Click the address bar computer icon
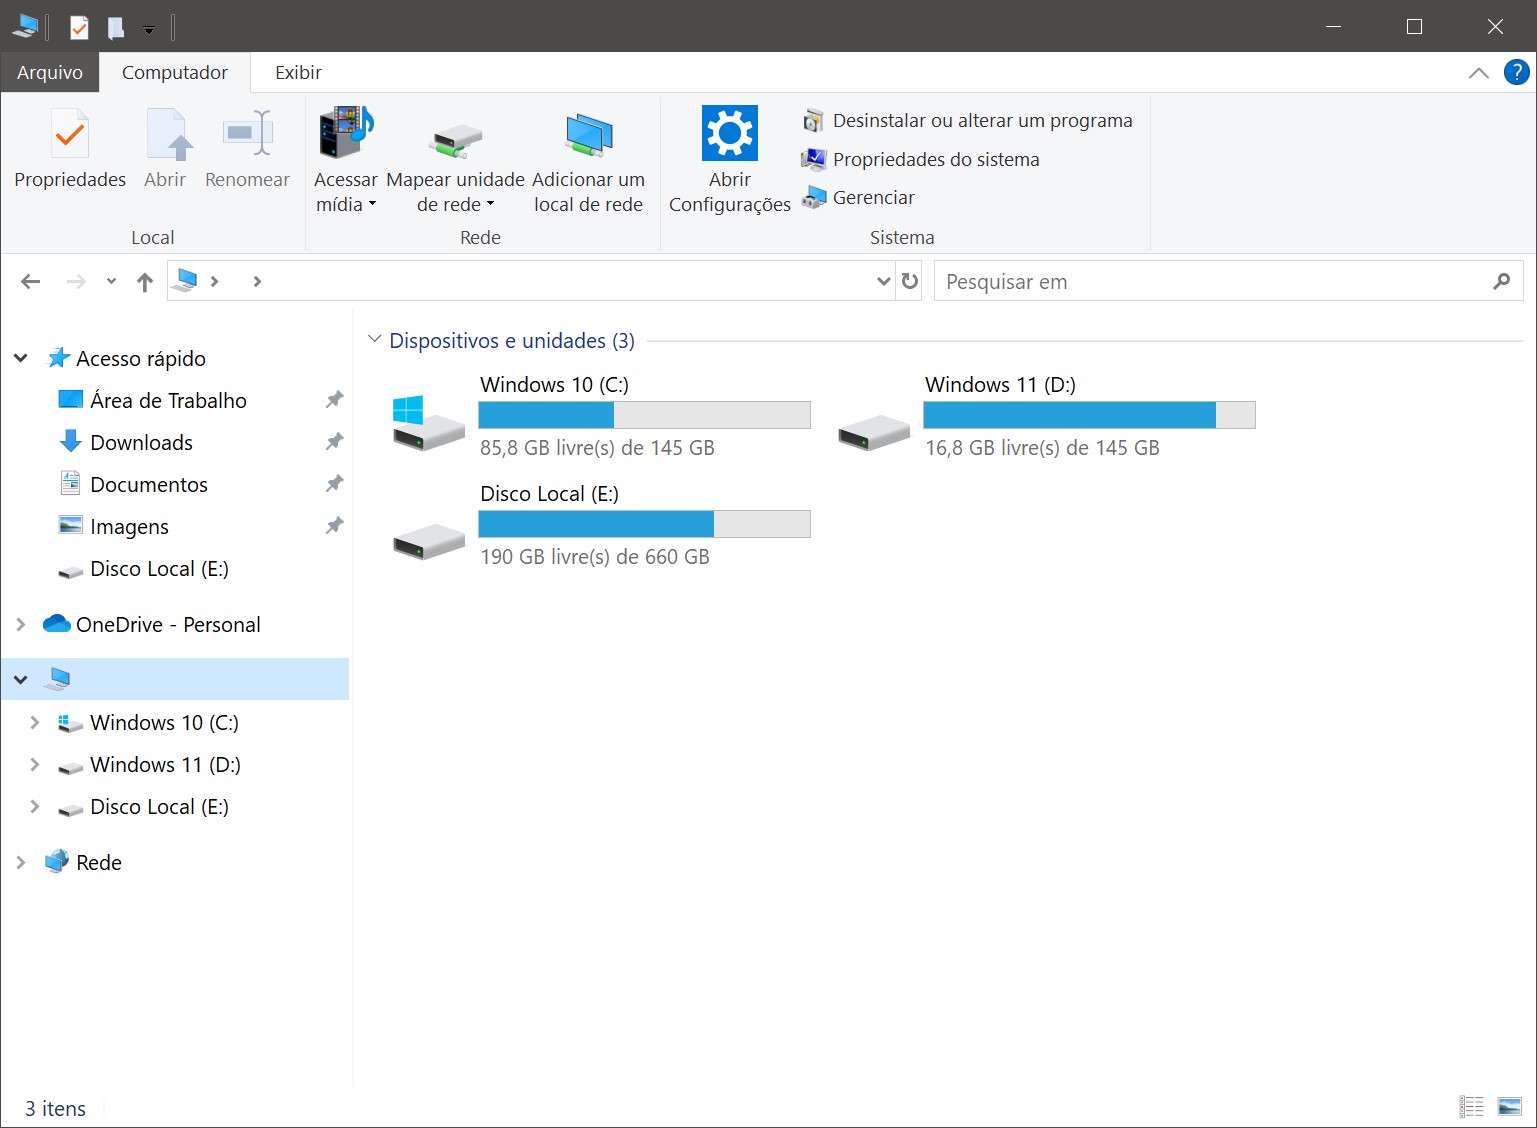This screenshot has width=1537, height=1128. [184, 281]
